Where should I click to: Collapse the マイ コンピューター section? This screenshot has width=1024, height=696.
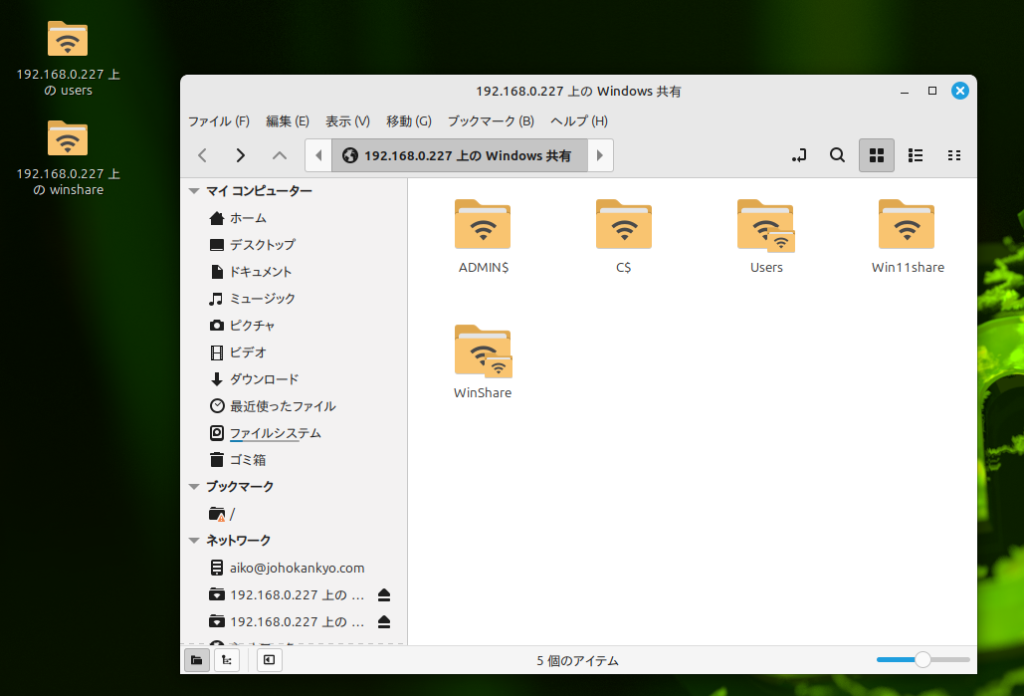click(x=194, y=191)
